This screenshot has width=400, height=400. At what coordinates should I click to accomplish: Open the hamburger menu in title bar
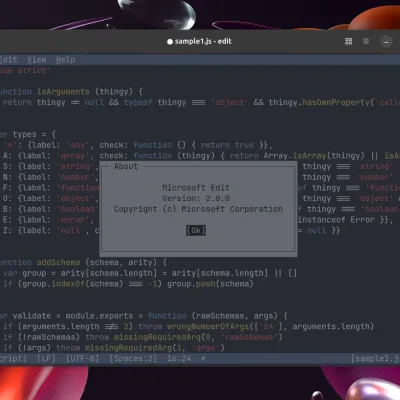coord(366,41)
